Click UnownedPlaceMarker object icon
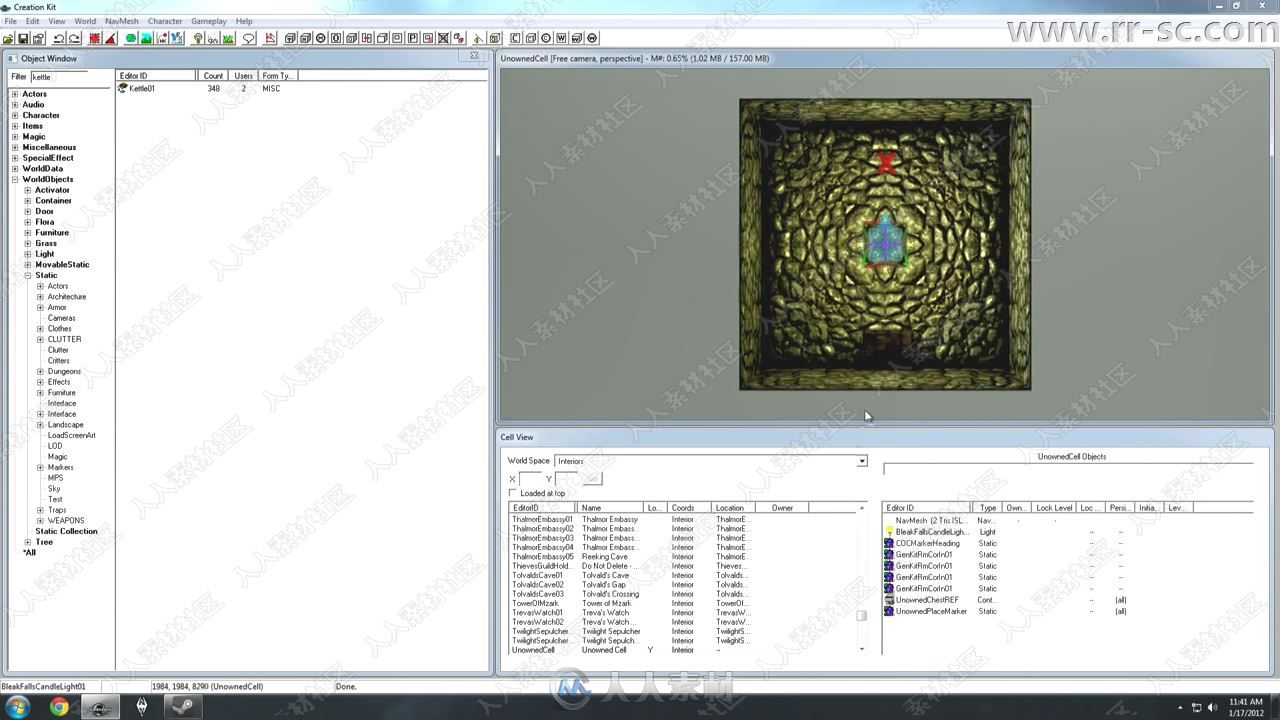This screenshot has width=1280, height=720. click(889, 611)
